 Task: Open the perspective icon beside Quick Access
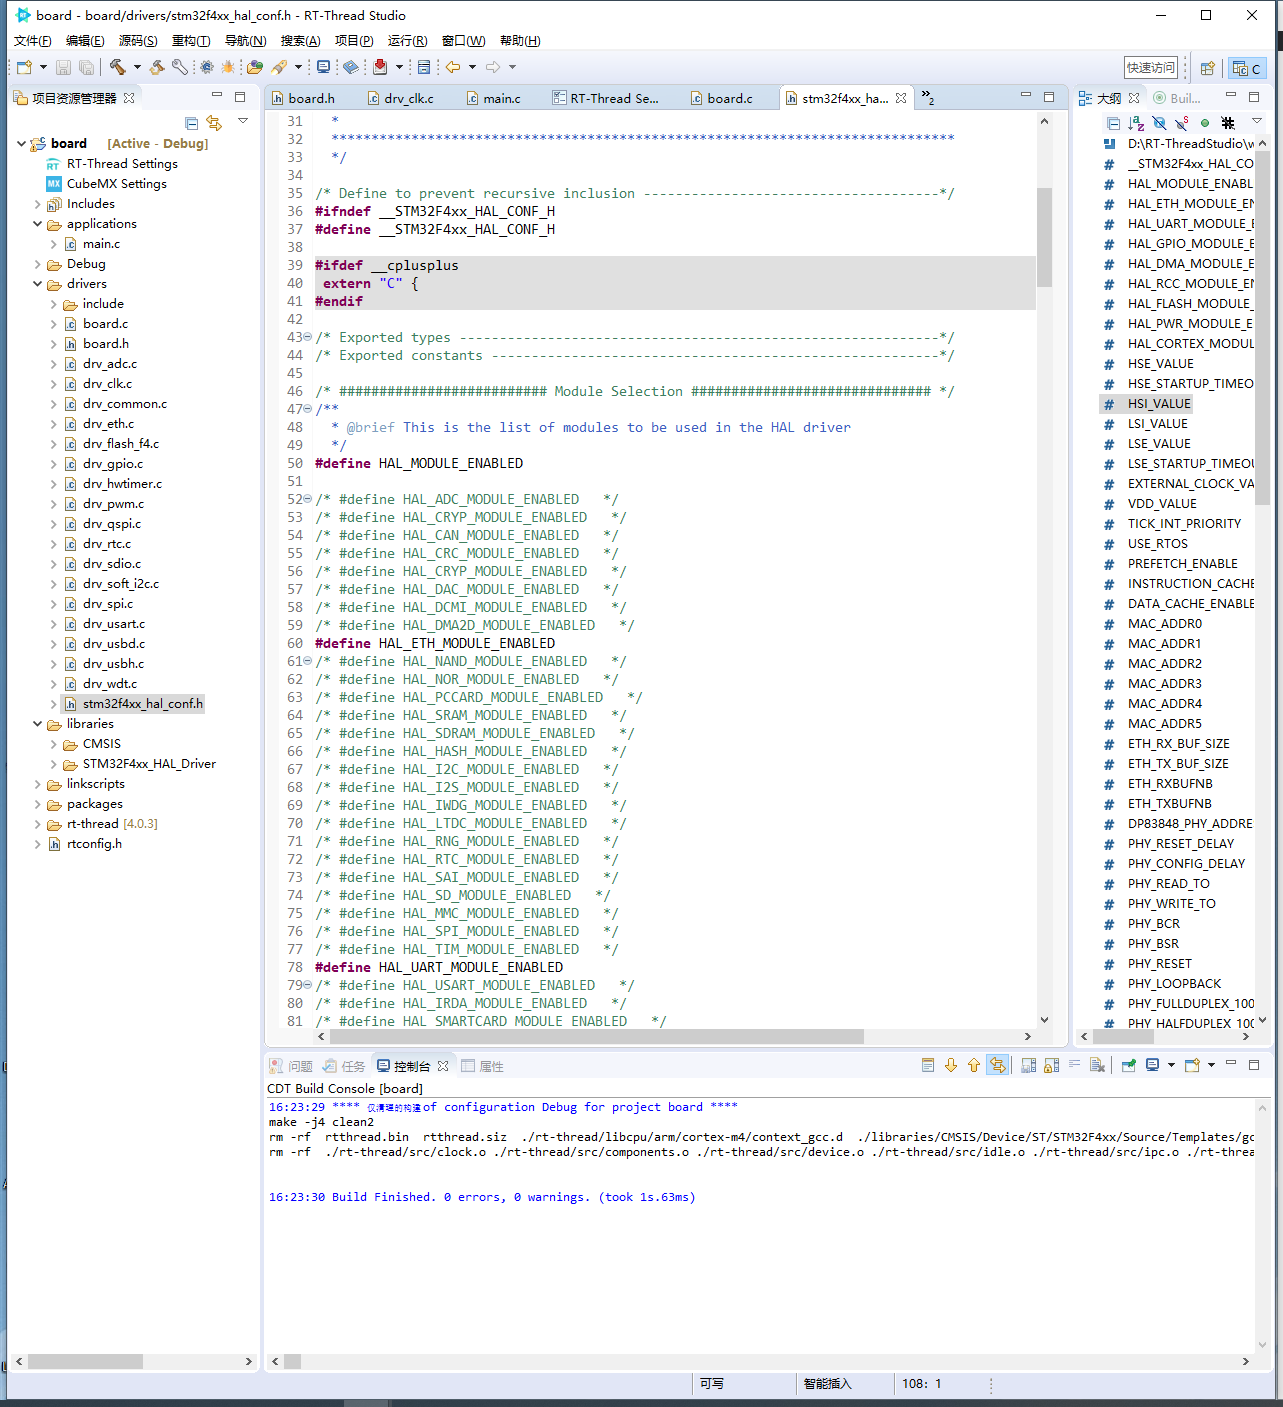coord(1208,68)
